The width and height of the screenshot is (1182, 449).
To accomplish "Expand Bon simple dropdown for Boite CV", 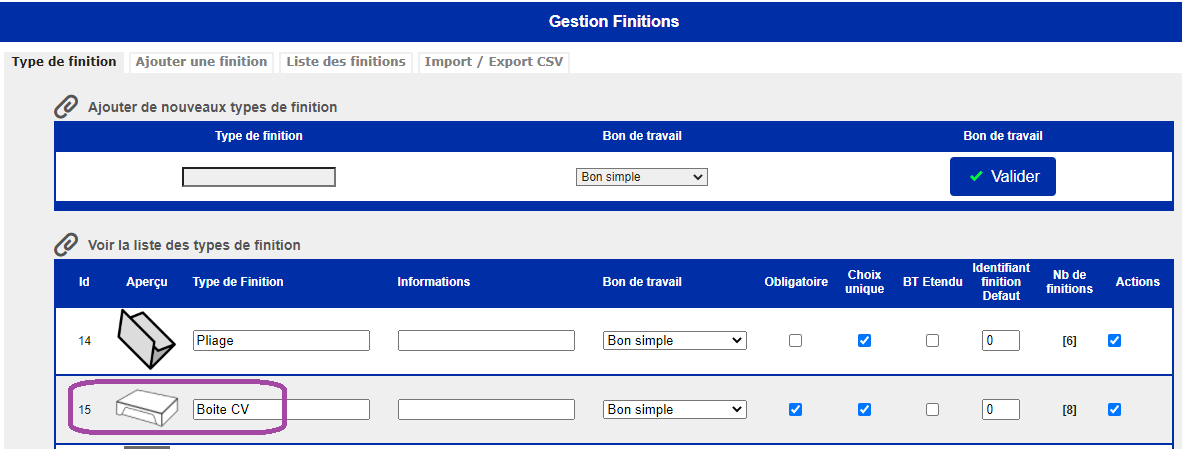I will click(675, 410).
